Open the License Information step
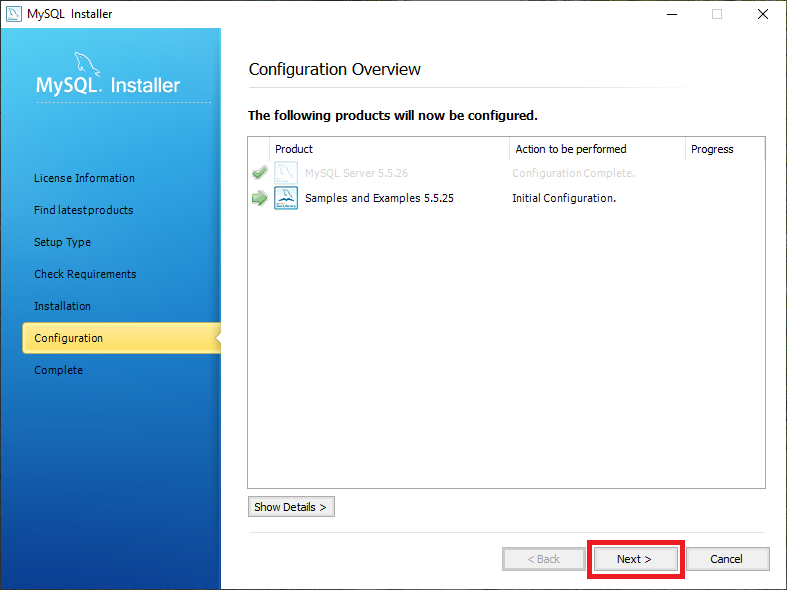 click(84, 178)
